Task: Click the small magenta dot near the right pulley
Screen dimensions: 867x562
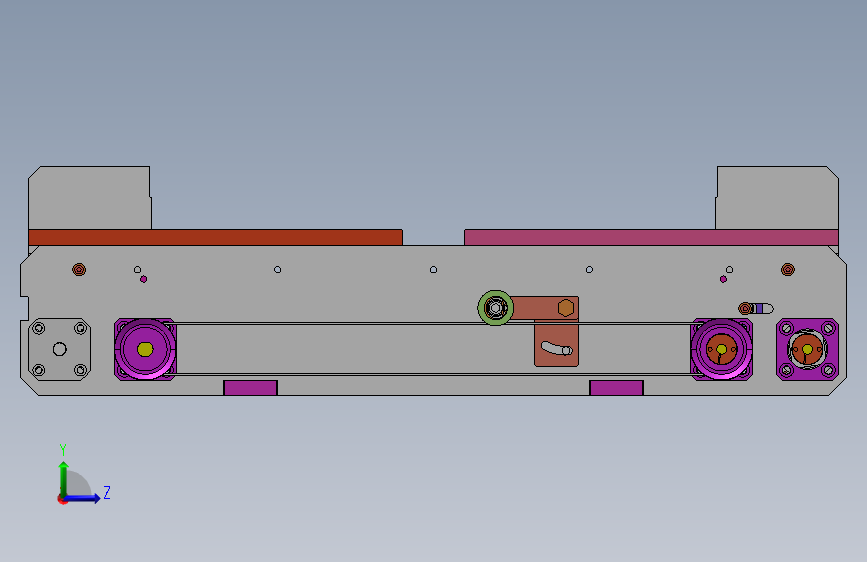Action: (x=723, y=279)
